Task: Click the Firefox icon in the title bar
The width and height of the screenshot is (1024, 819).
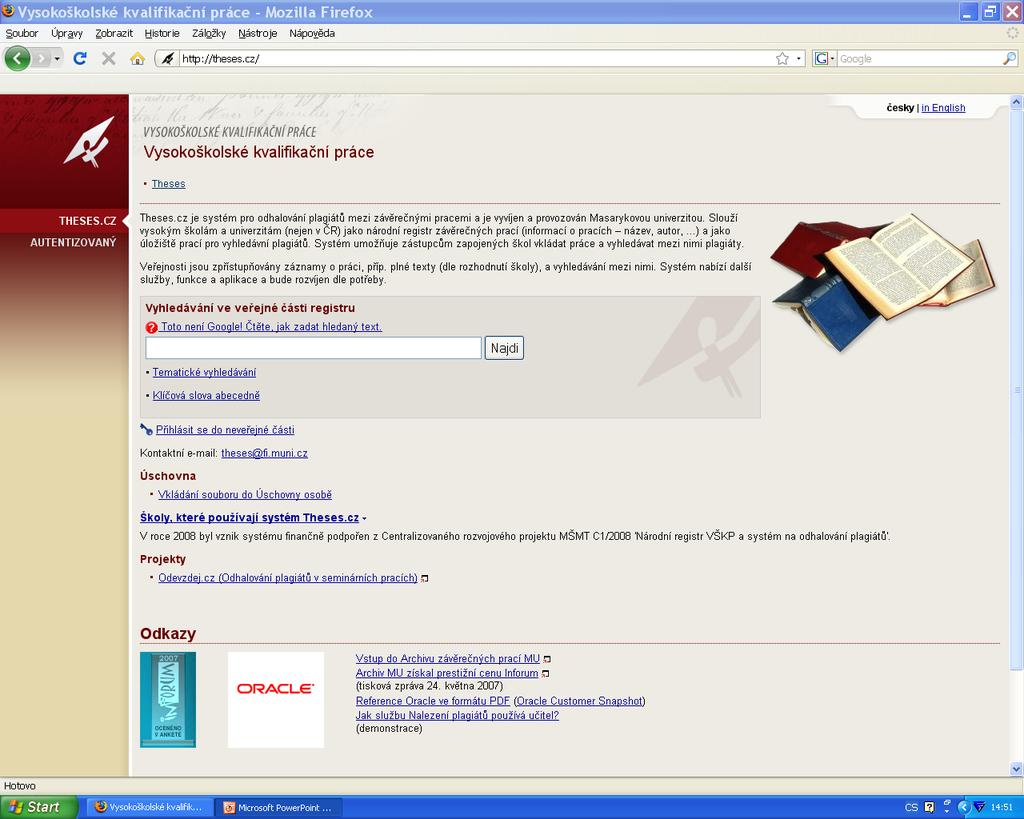Action: [x=8, y=11]
